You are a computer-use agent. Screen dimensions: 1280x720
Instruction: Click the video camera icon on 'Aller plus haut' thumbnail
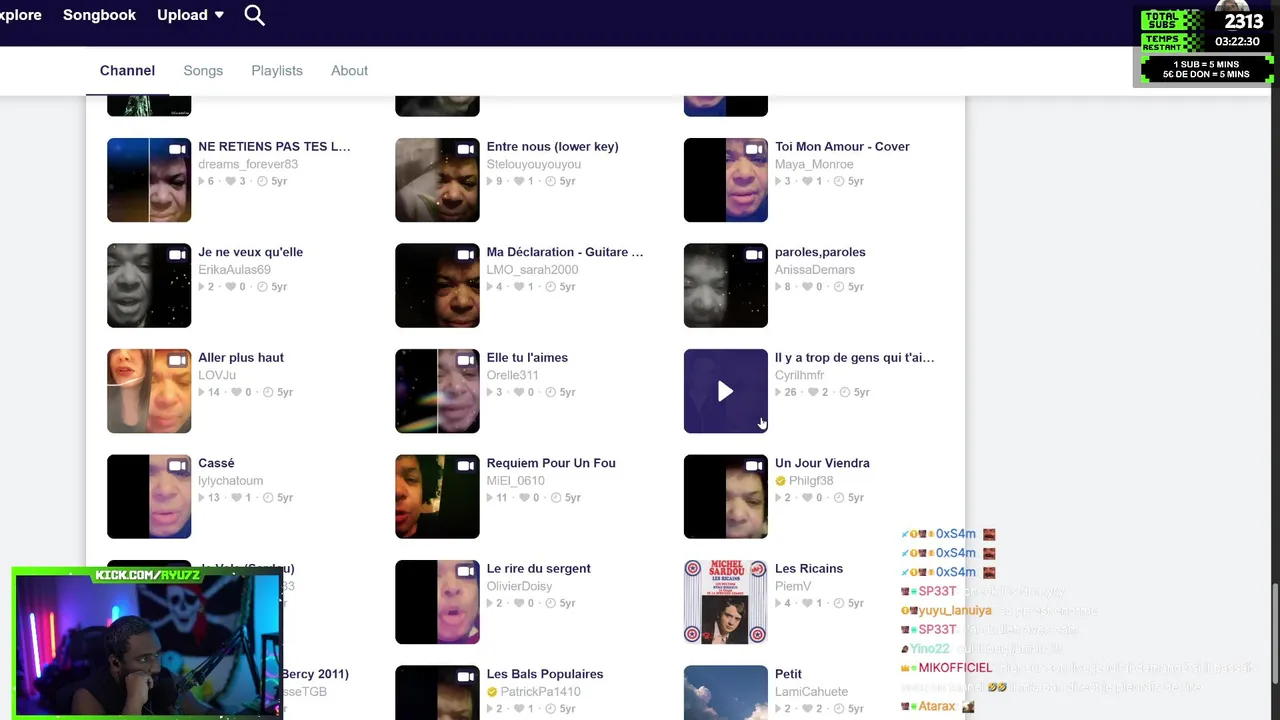pos(177,361)
